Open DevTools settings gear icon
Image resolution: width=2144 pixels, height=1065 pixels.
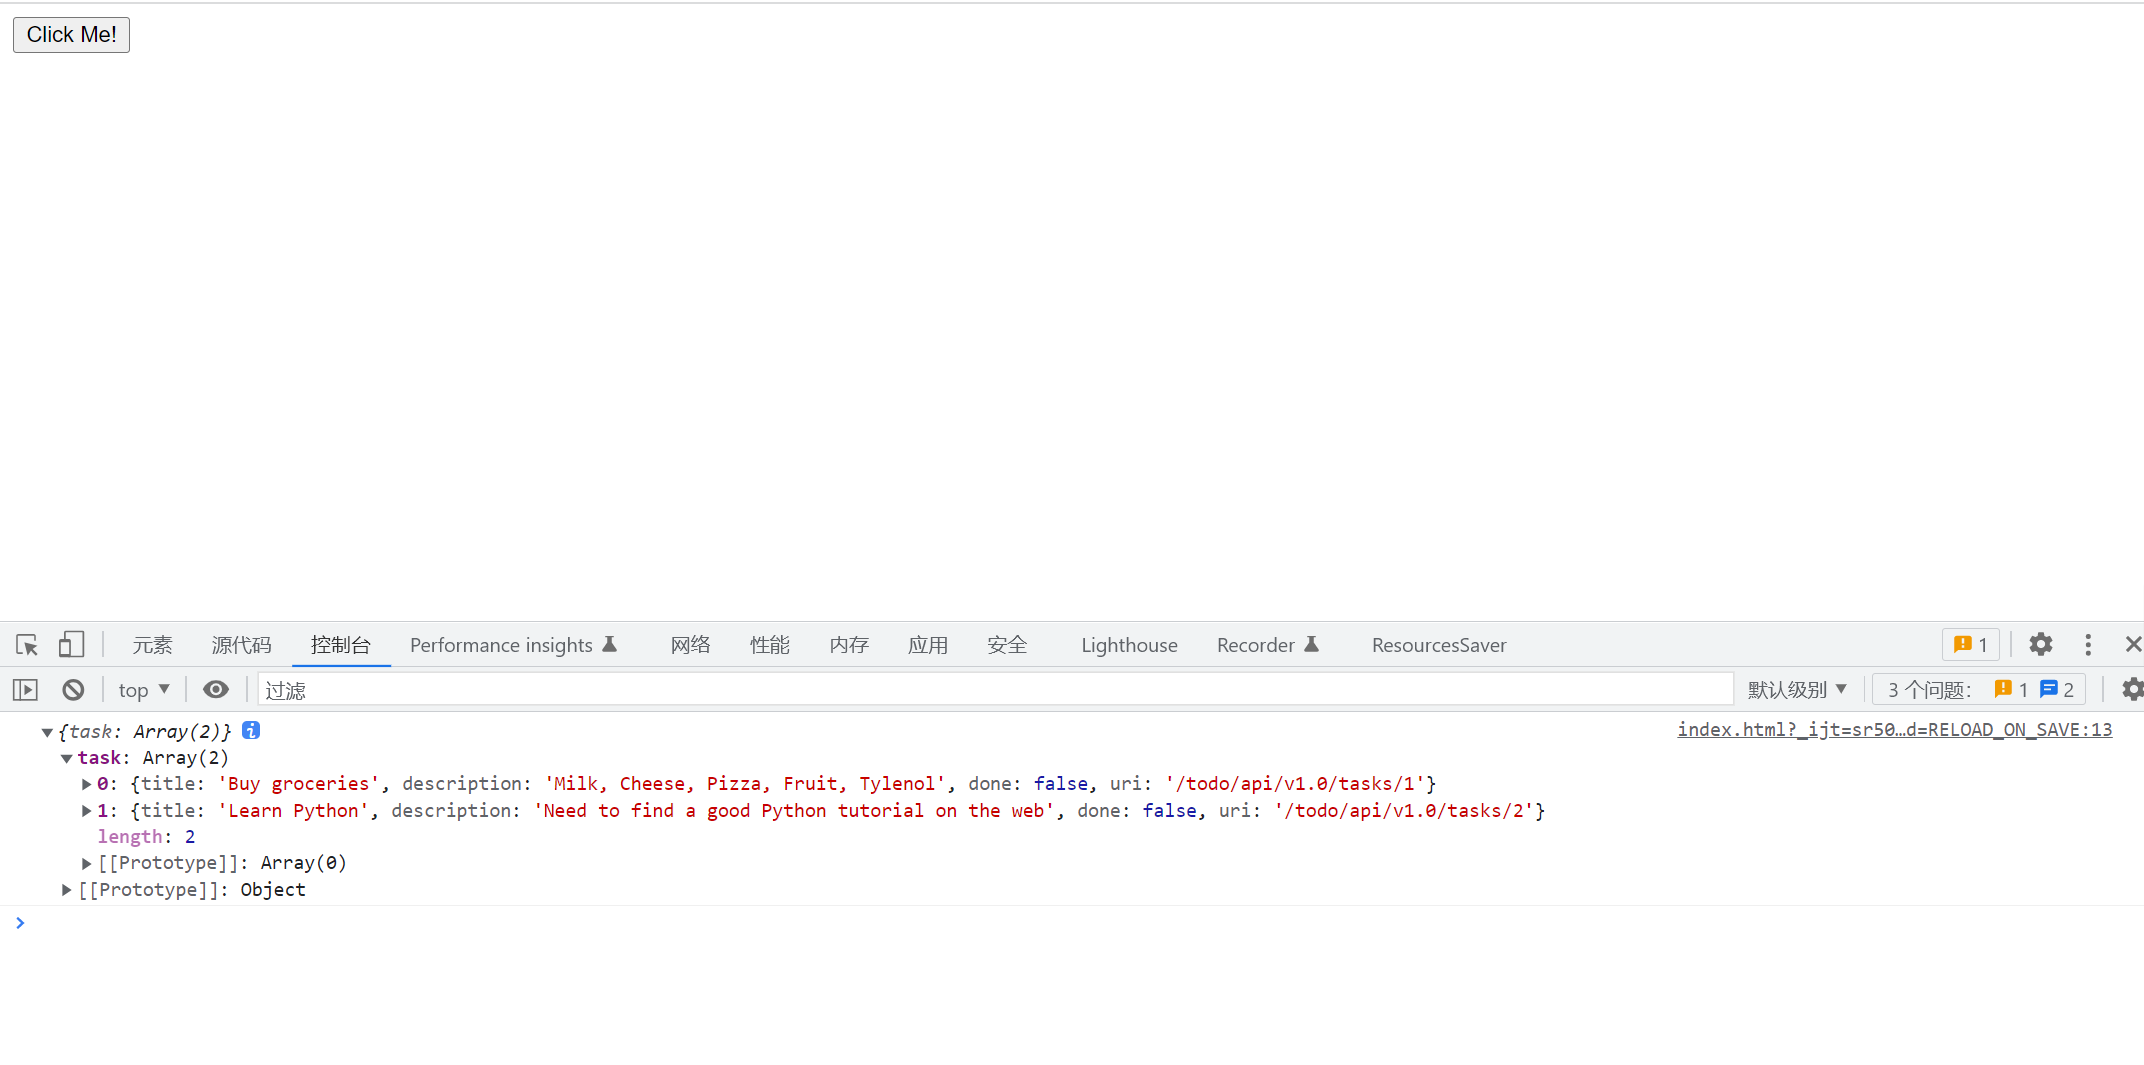(x=2040, y=645)
